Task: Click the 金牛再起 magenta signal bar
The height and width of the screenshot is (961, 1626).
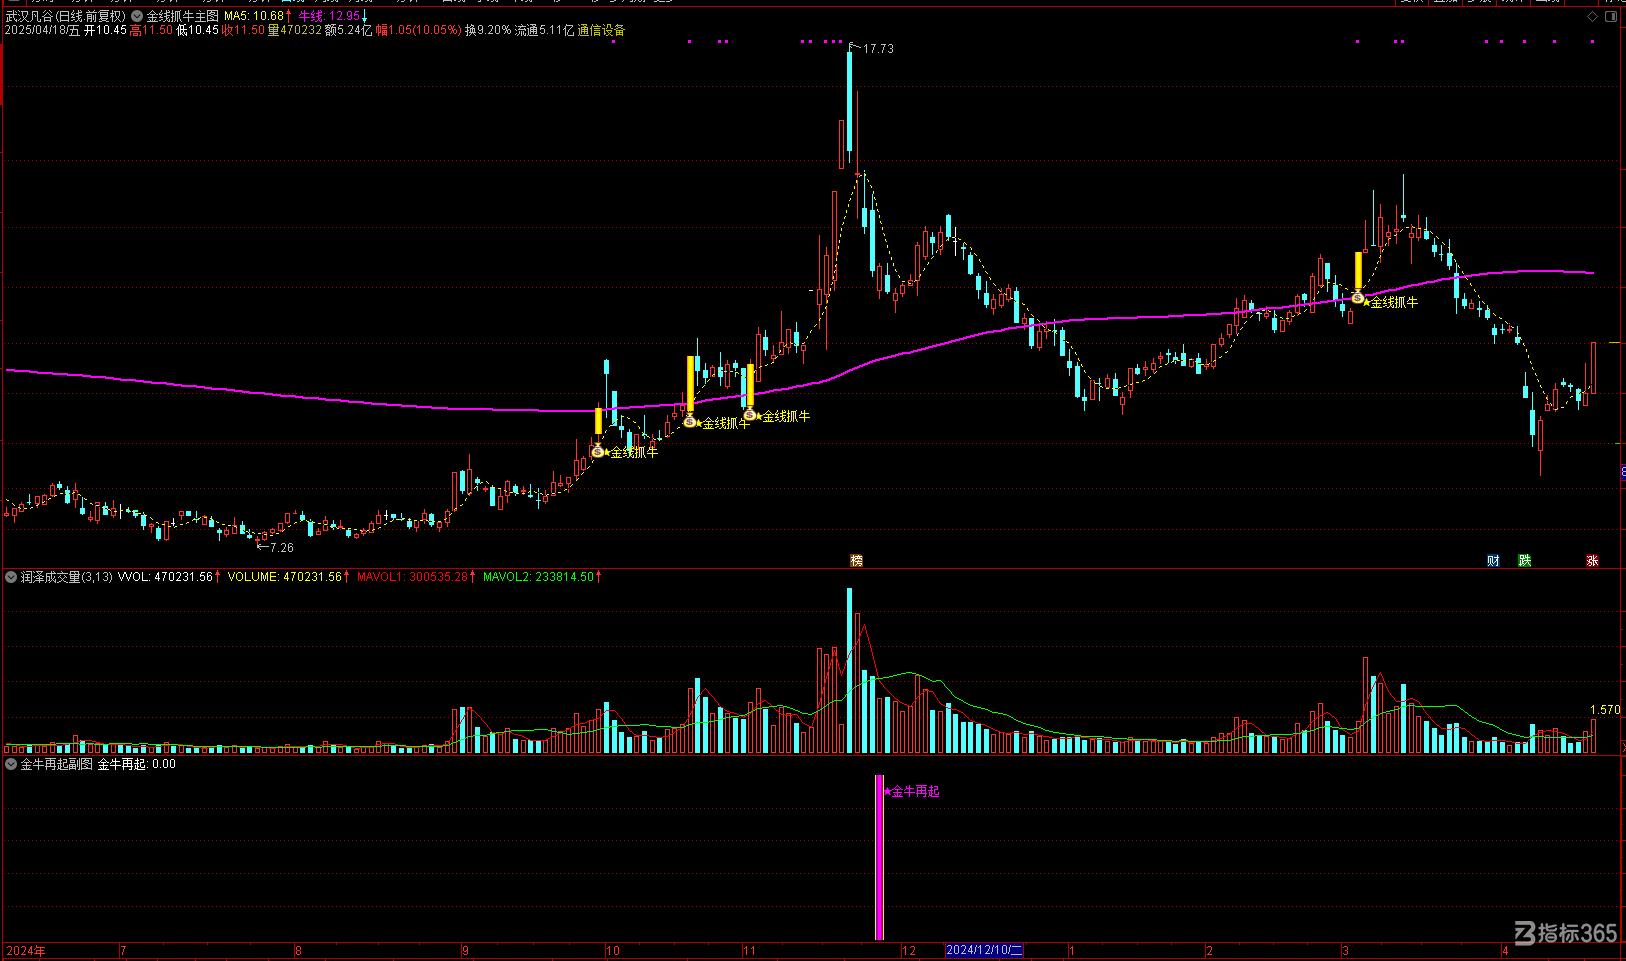Action: (880, 857)
